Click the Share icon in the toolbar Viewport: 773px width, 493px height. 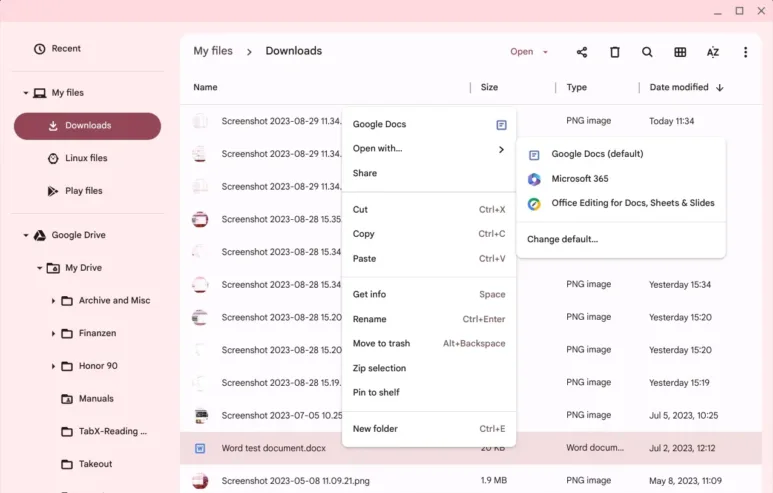pos(582,52)
